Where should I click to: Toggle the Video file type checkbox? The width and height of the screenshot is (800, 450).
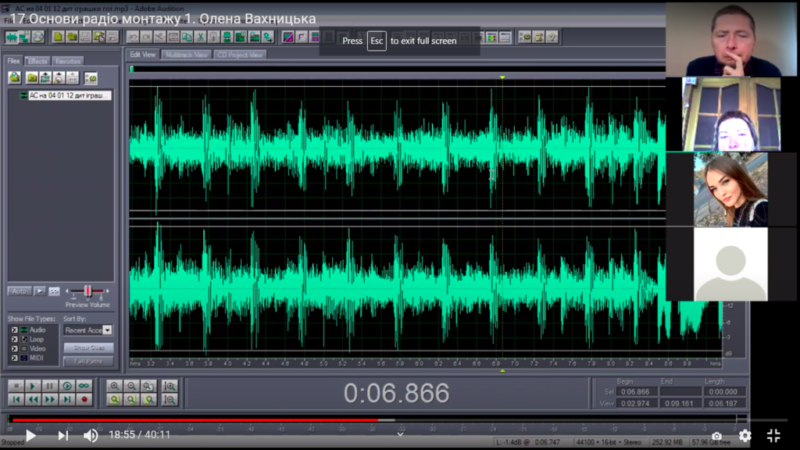(14, 348)
